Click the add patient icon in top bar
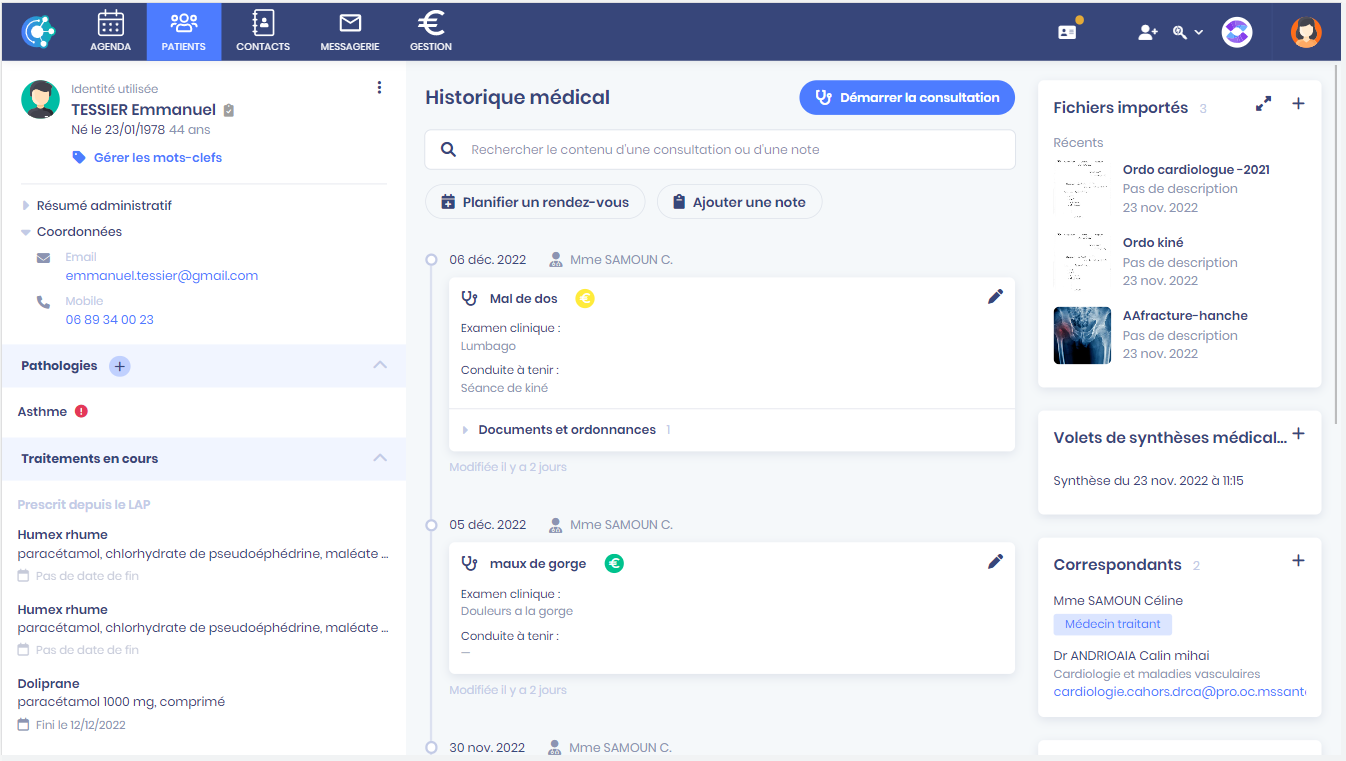 [1147, 32]
